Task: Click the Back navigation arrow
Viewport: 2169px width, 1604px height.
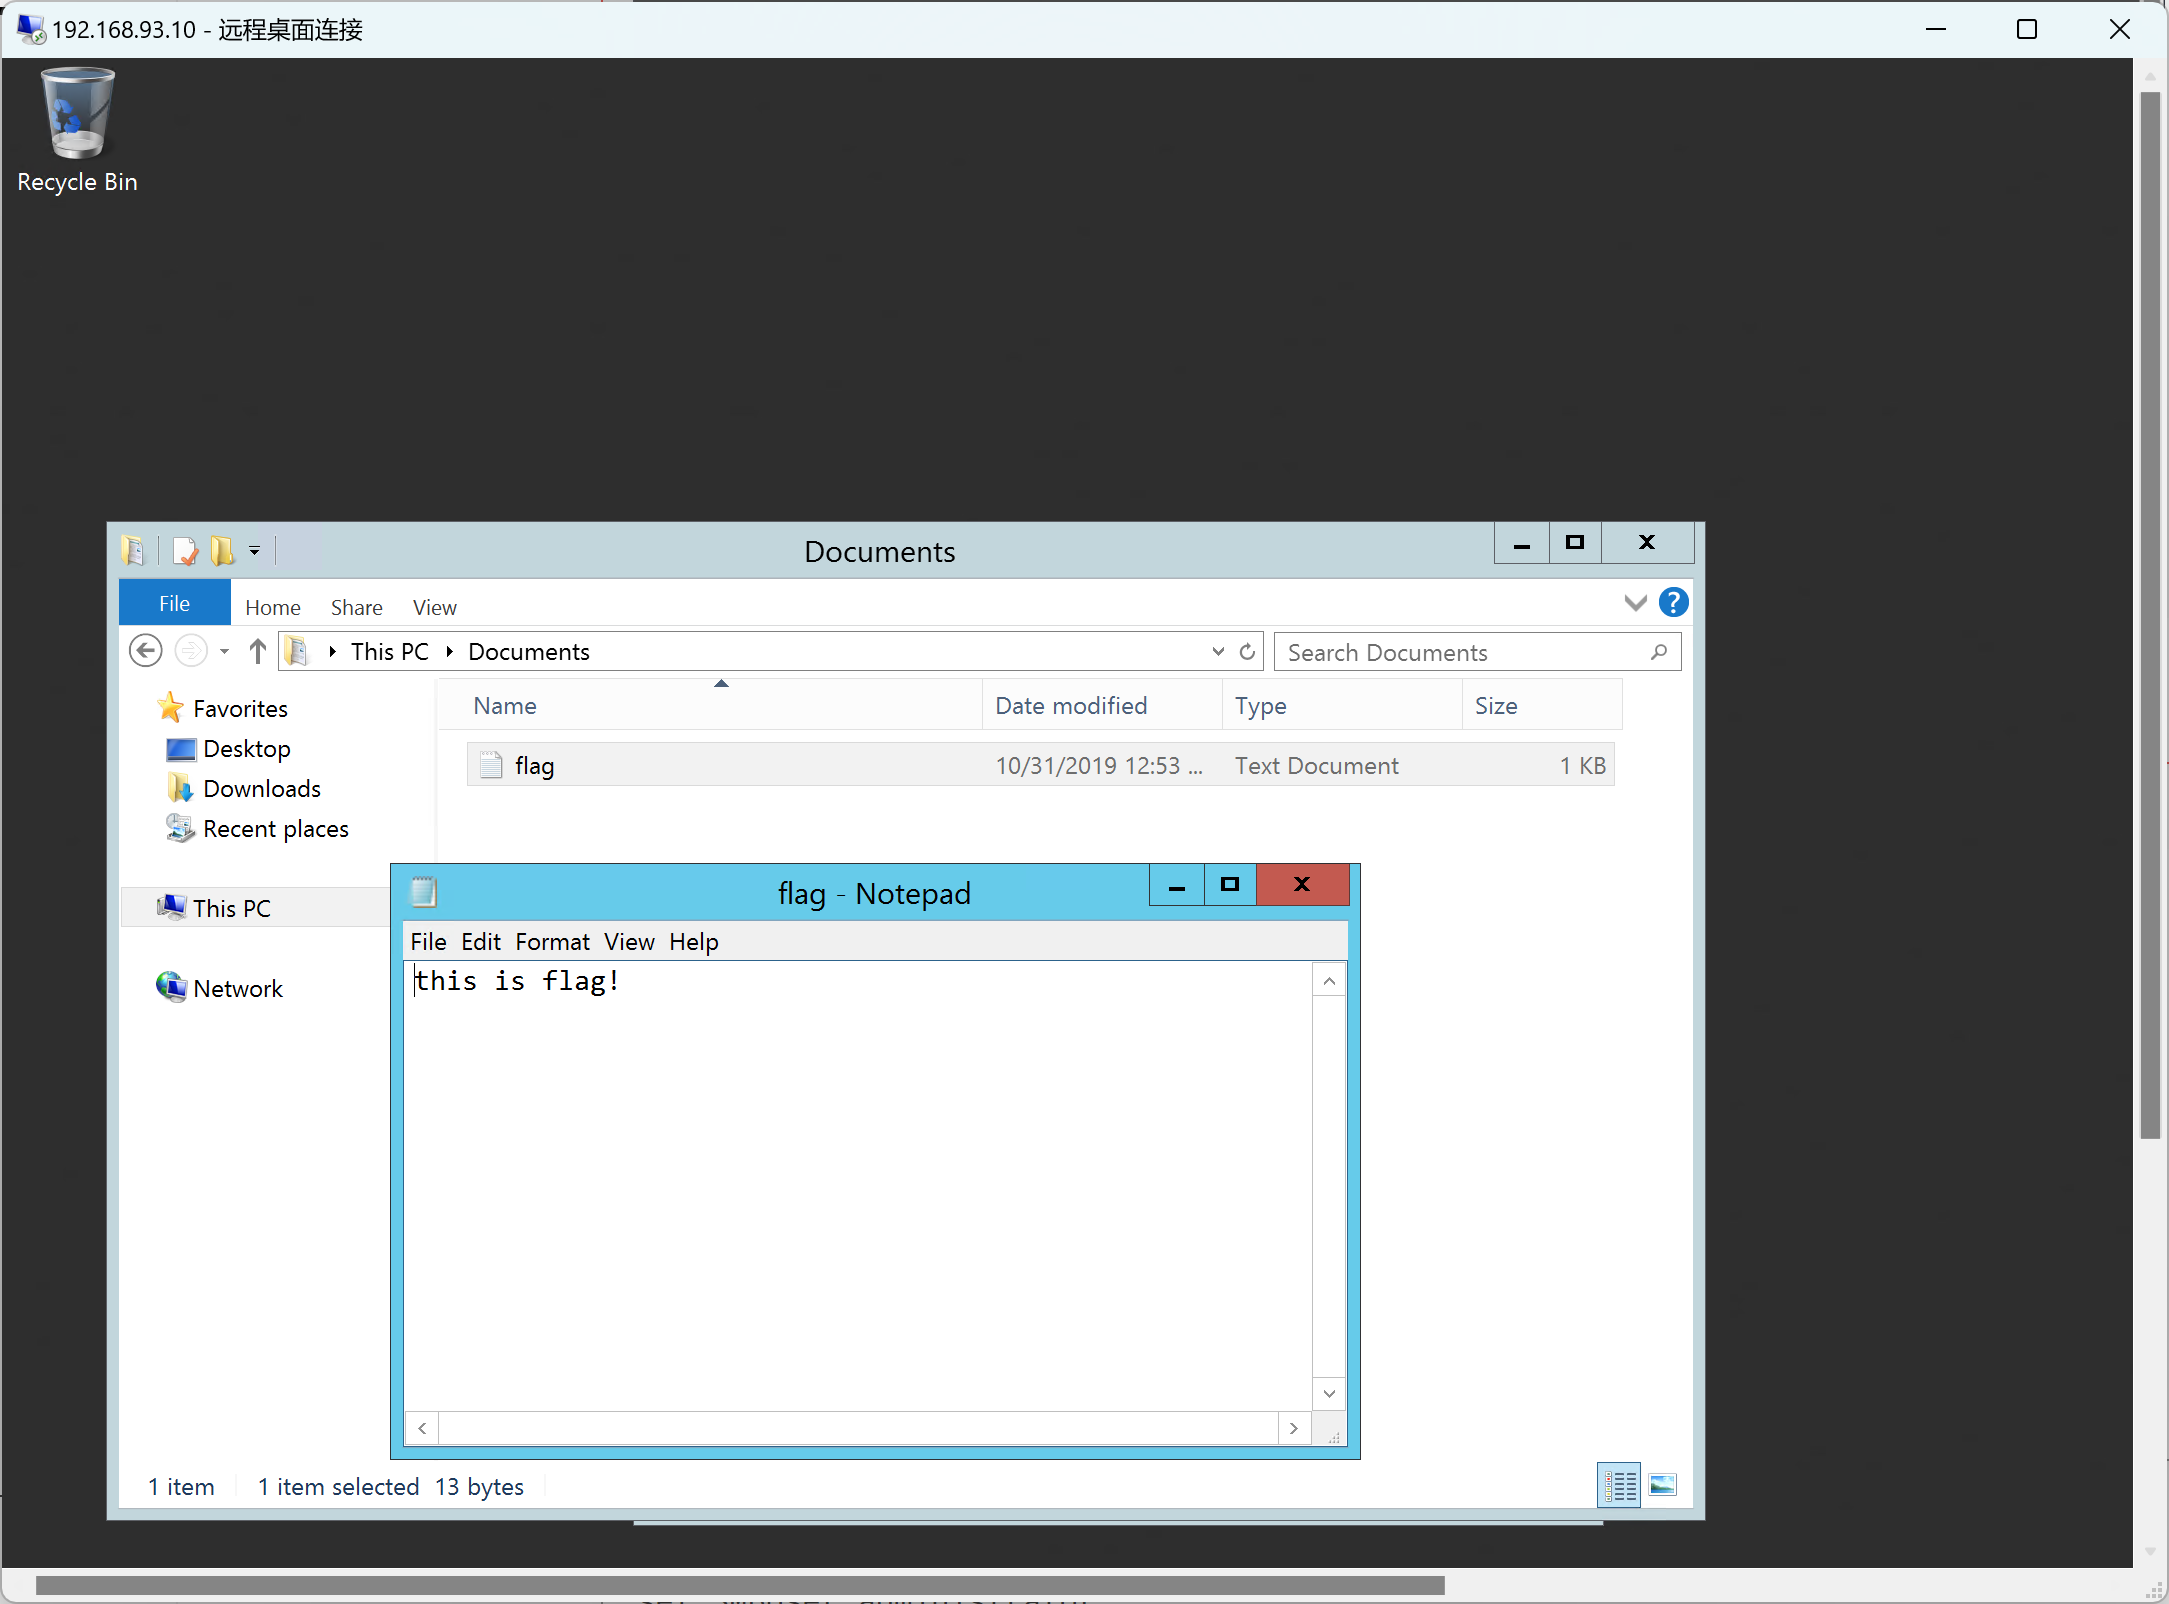Action: tap(146, 652)
